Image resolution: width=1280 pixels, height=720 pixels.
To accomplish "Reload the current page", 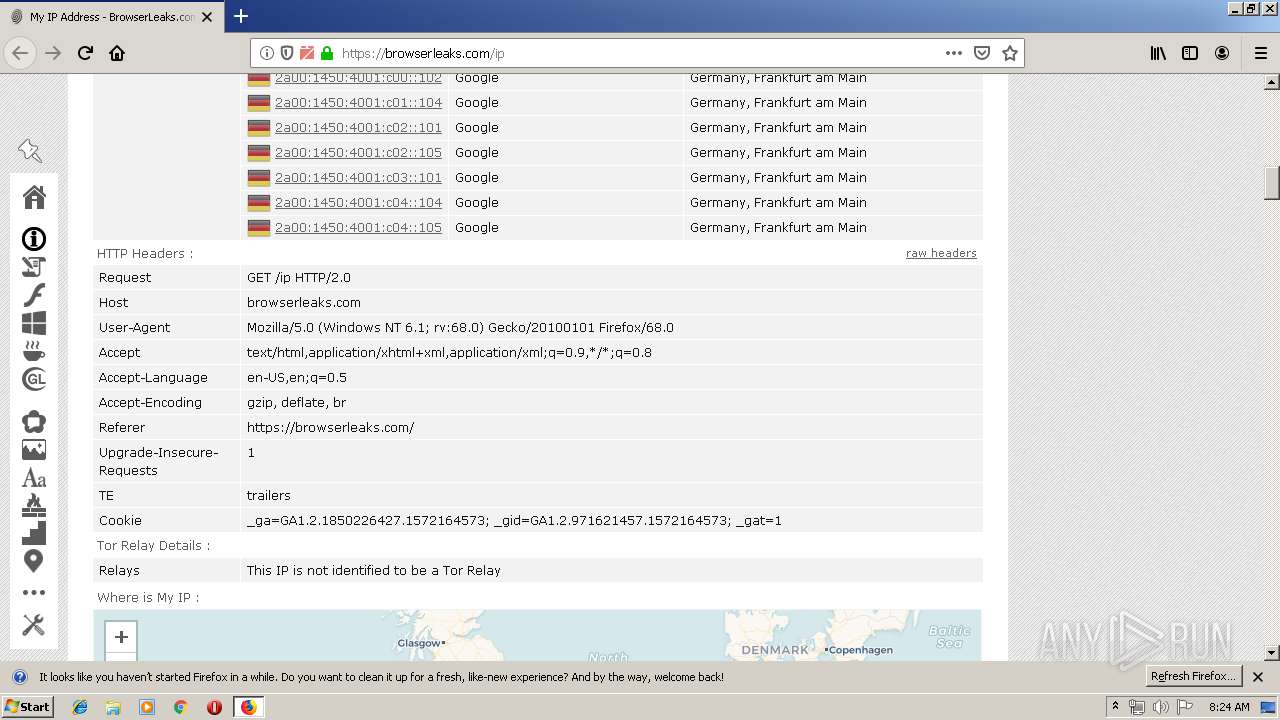I will coord(85,53).
